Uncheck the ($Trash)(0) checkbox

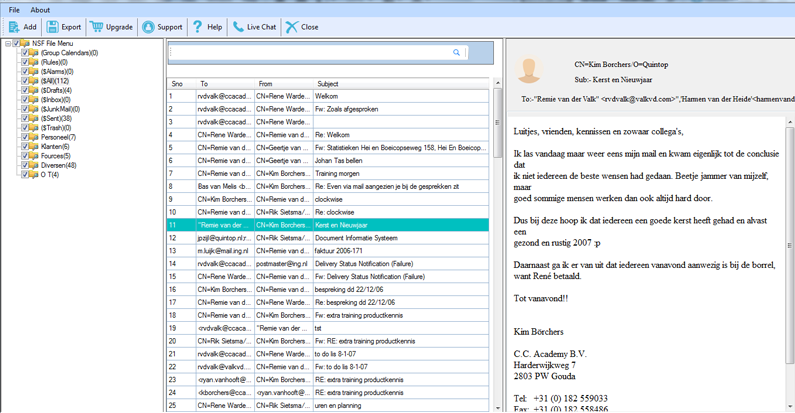tap(24, 128)
